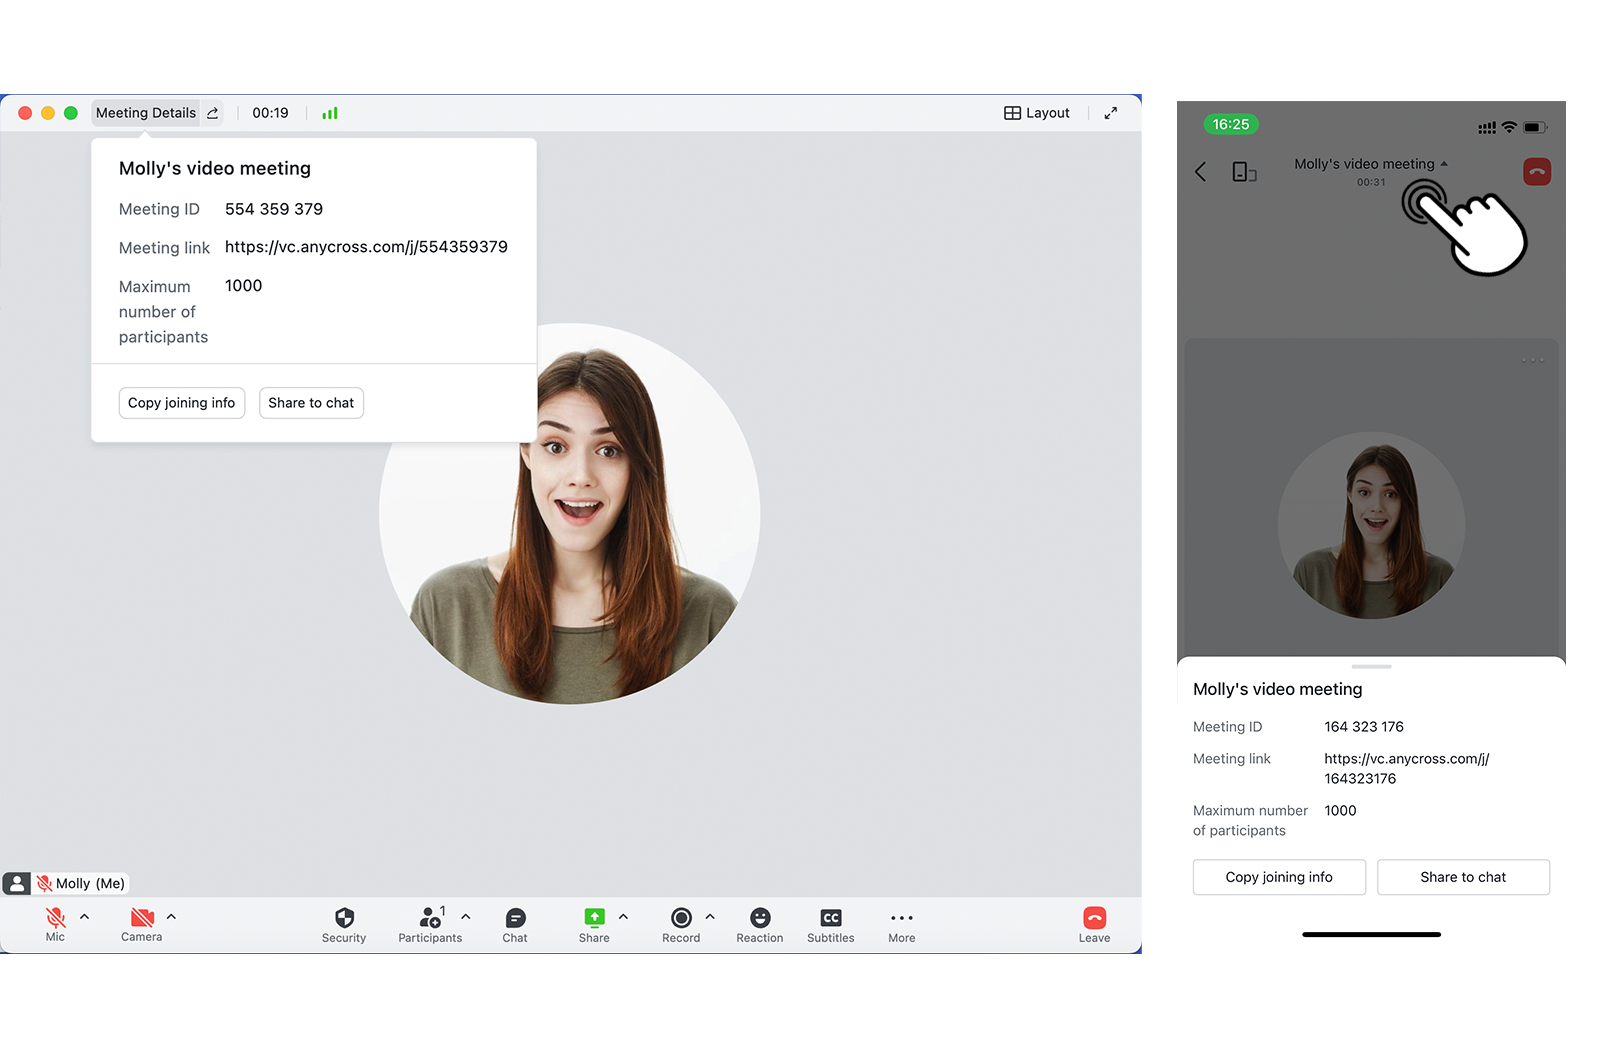Open the More menu in the toolbar
This screenshot has width=1602, height=1062.
tap(901, 918)
